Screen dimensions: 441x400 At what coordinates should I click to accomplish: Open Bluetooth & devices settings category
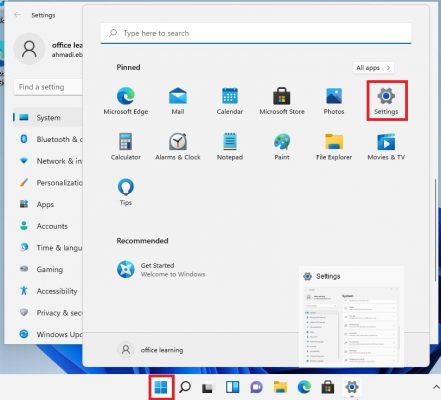[48, 139]
